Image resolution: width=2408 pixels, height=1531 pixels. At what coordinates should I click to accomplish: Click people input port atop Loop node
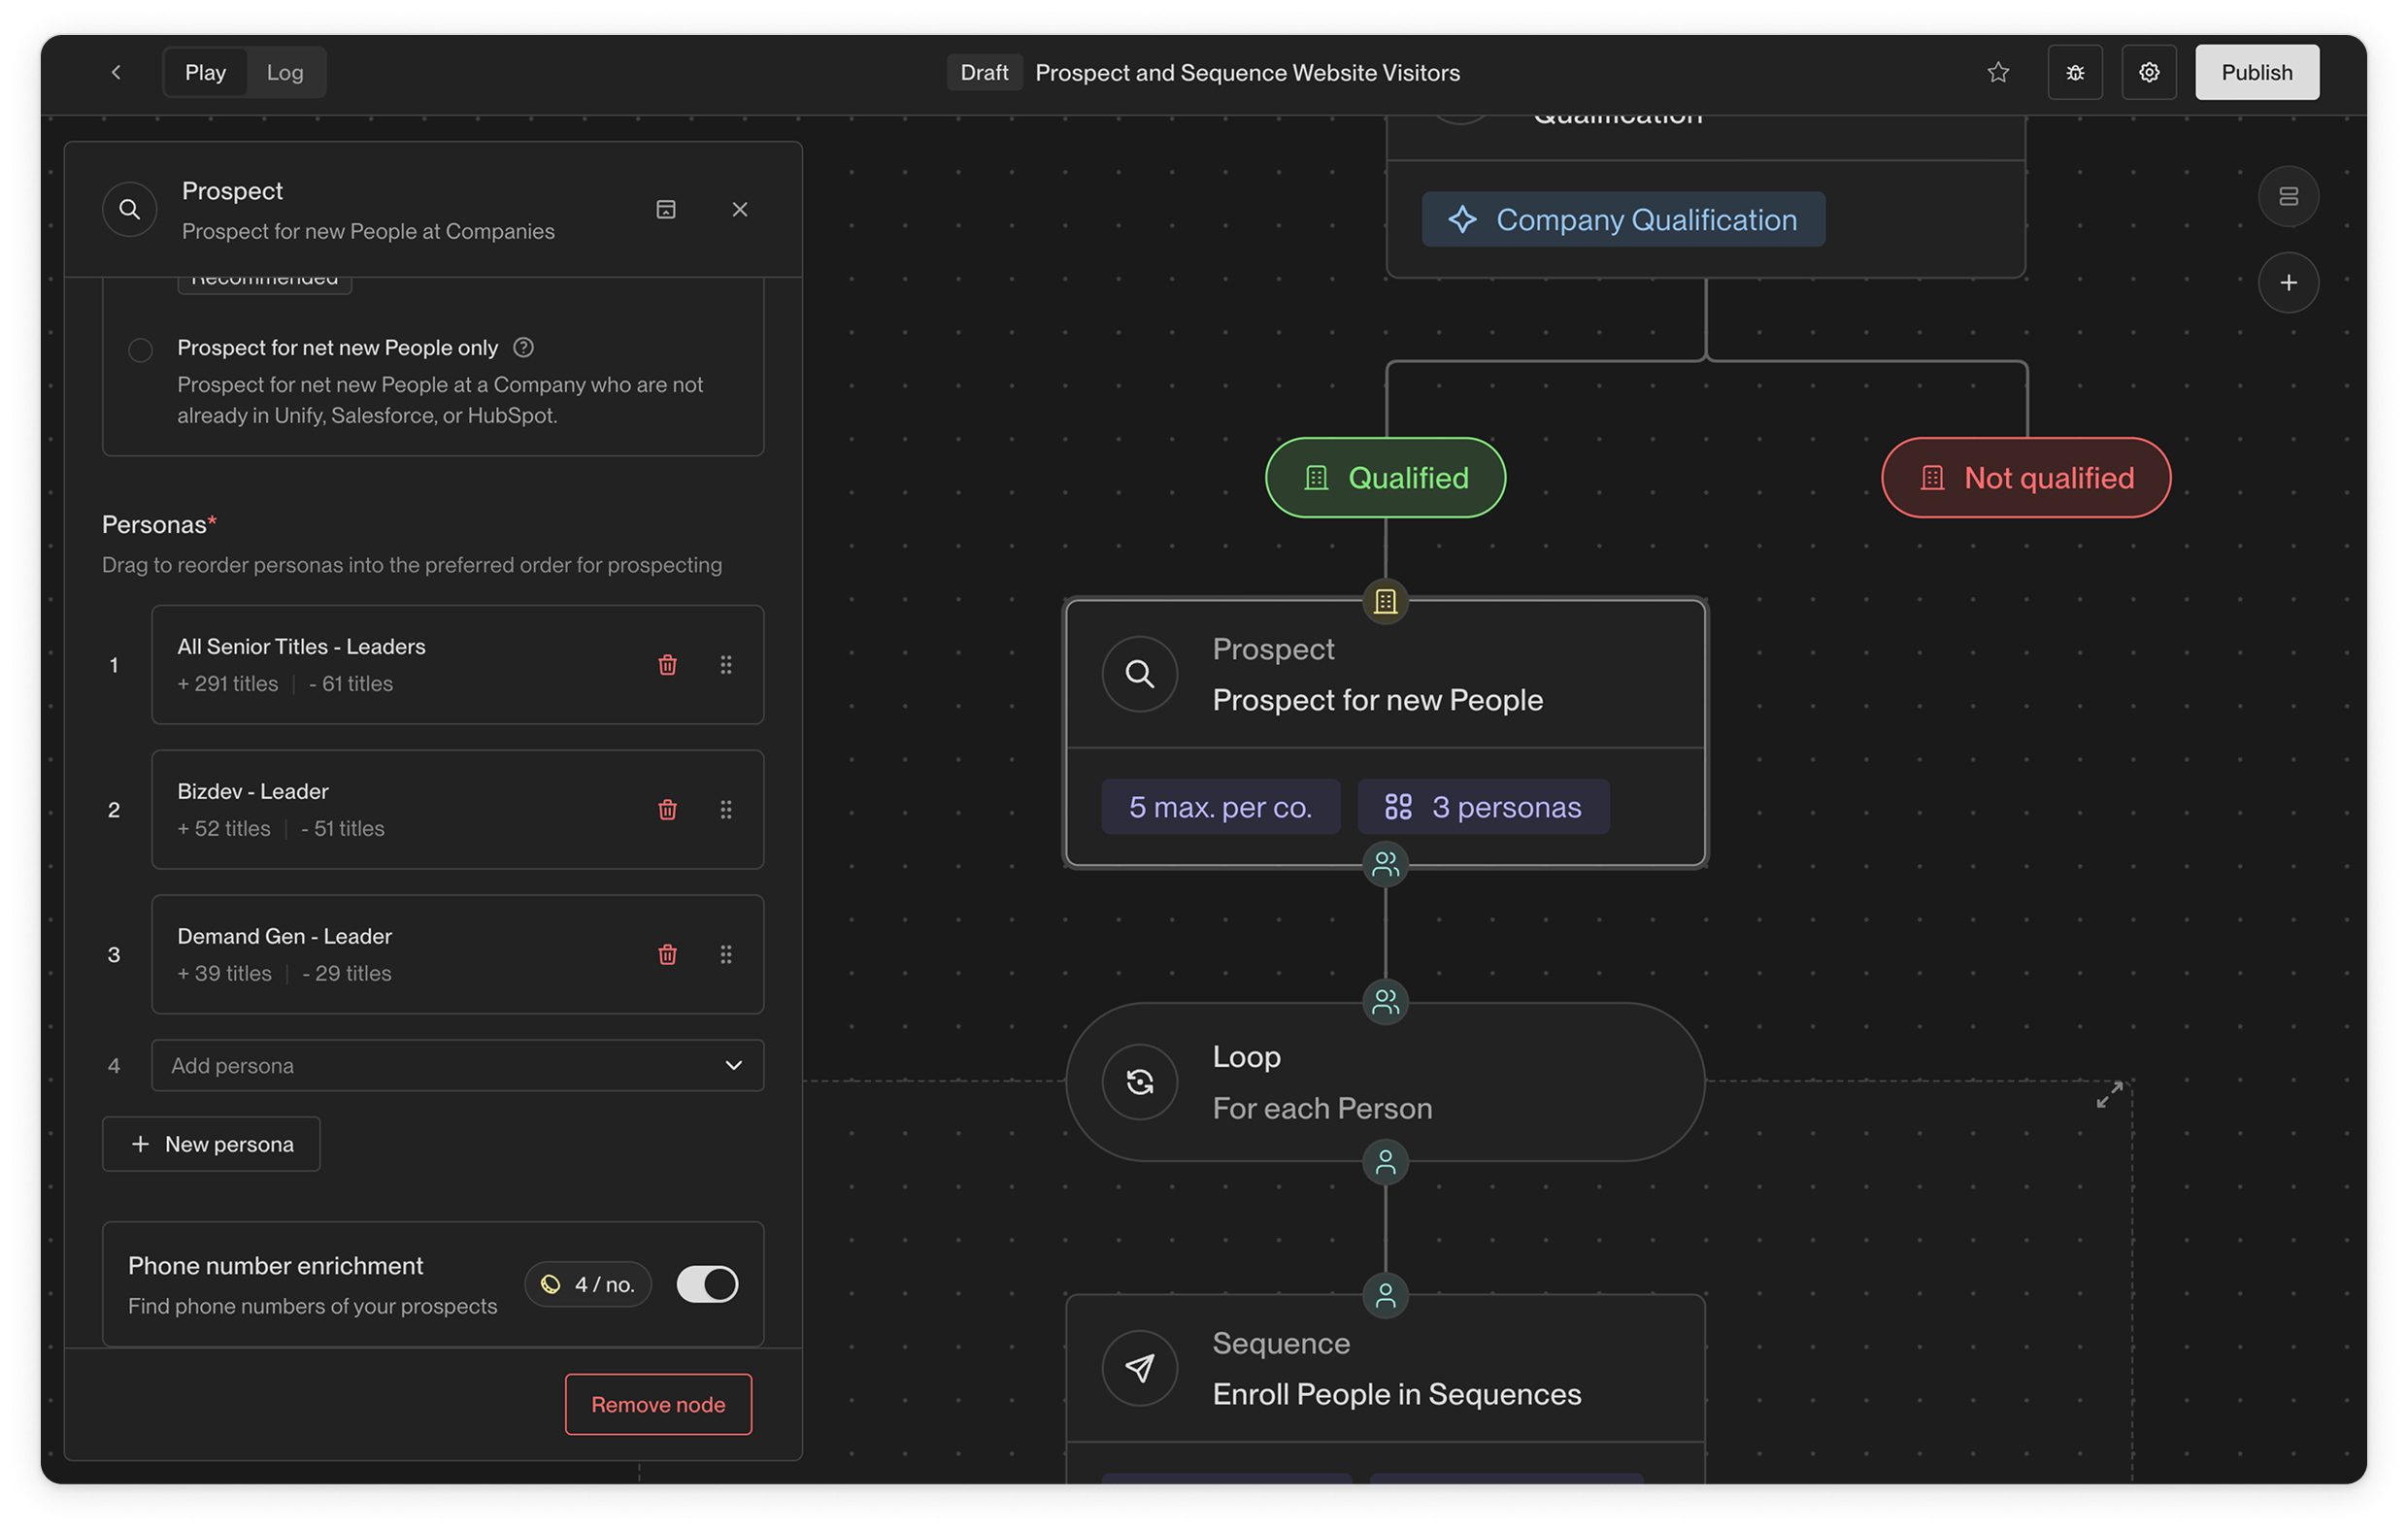[1386, 1002]
